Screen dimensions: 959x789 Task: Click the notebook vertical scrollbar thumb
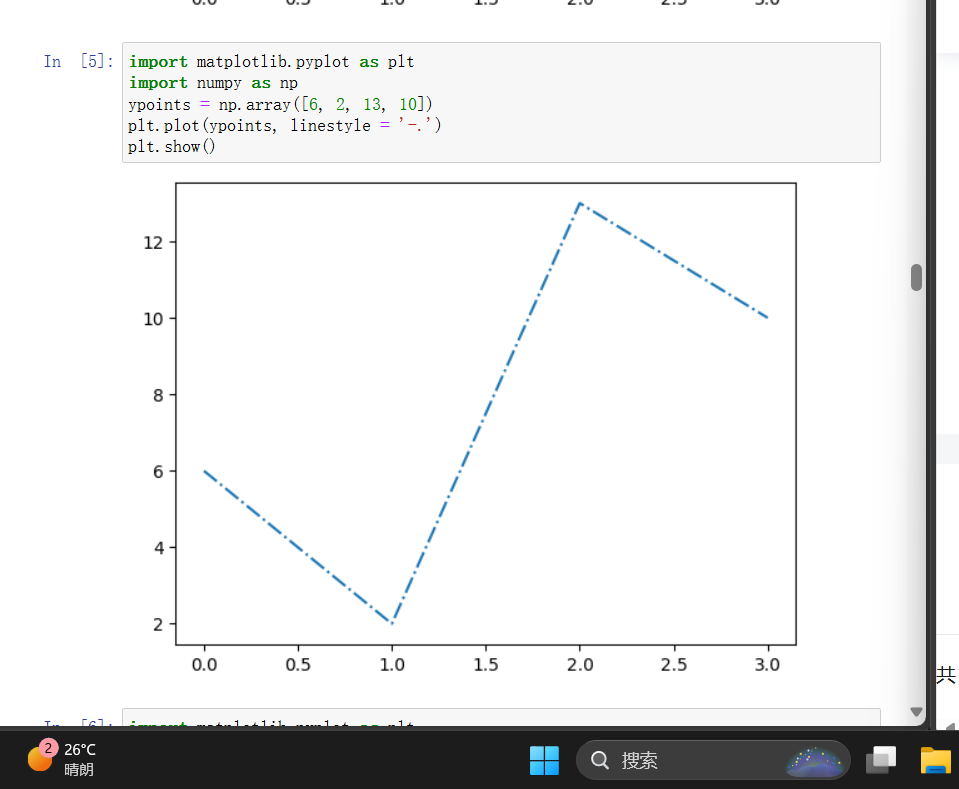coord(916,278)
